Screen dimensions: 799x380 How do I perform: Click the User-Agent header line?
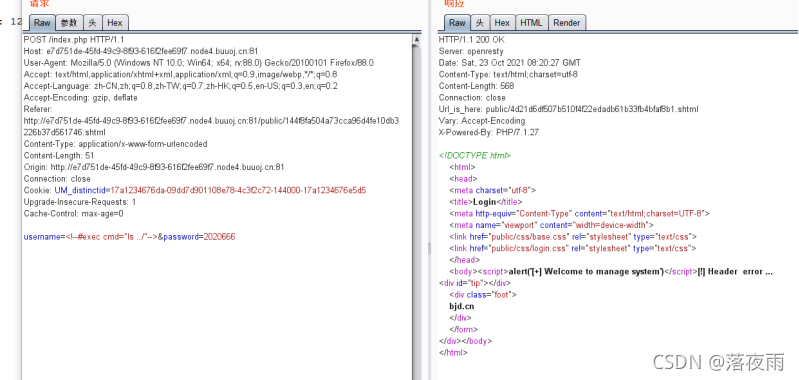(x=199, y=63)
